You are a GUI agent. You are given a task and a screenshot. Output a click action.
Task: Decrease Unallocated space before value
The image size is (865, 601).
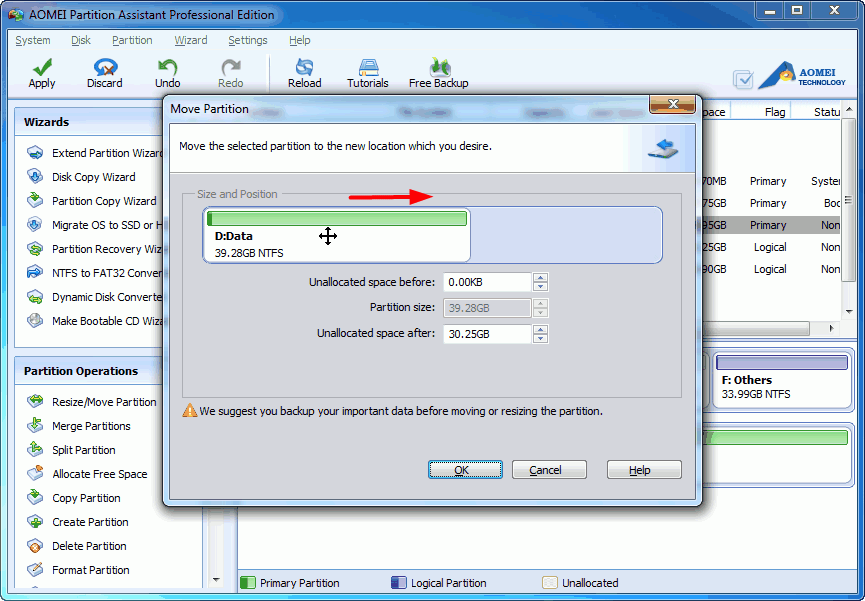coord(540,288)
